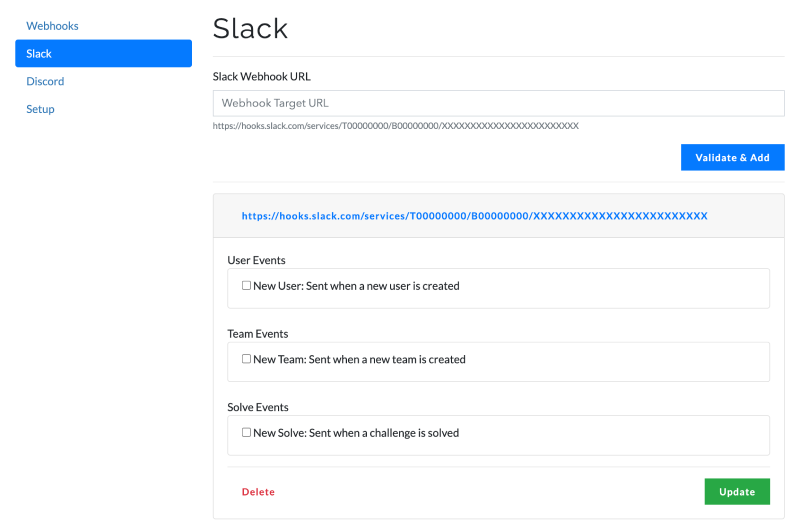Image resolution: width=800 pixels, height=529 pixels.
Task: Delete this Slack webhook
Action: pyautogui.click(x=258, y=492)
